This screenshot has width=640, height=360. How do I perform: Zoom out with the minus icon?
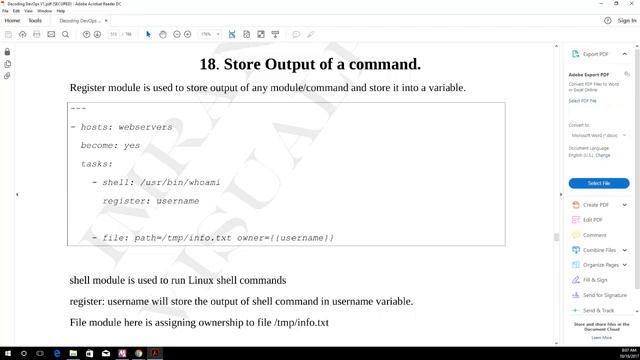pyautogui.click(x=177, y=35)
